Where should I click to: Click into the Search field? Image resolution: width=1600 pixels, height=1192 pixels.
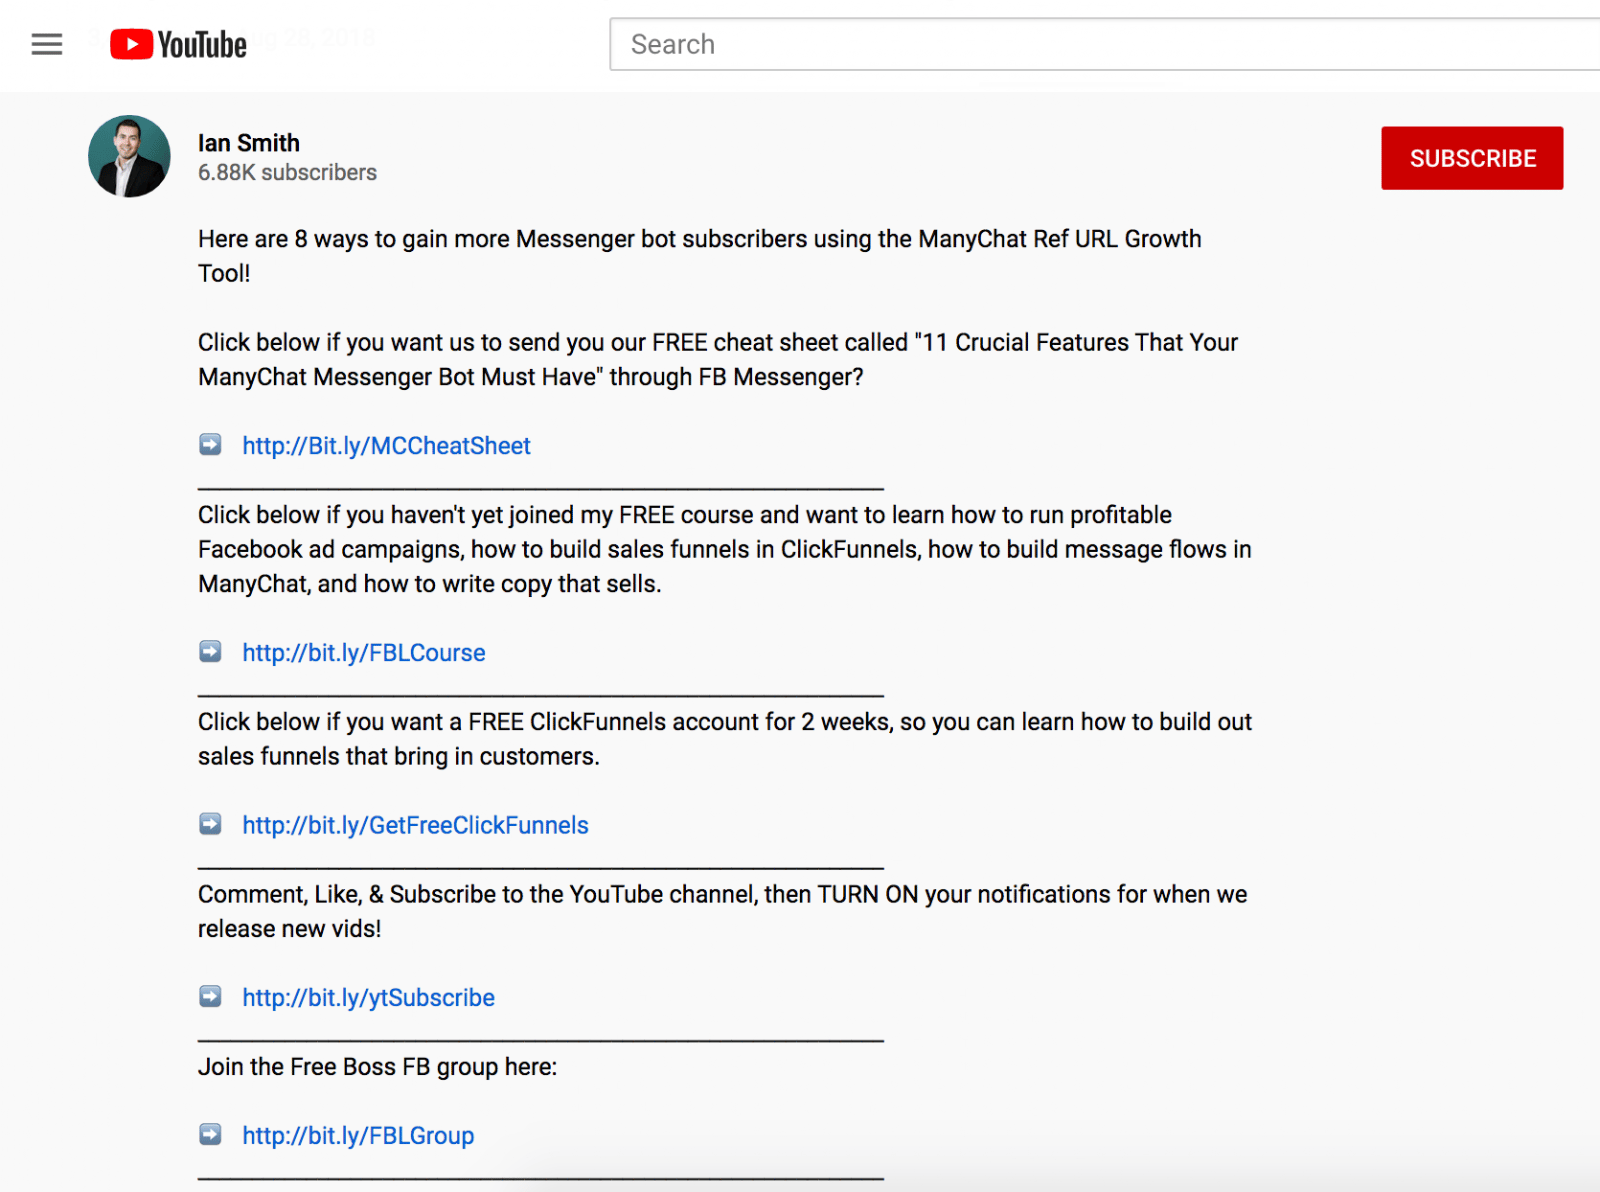coord(1105,44)
